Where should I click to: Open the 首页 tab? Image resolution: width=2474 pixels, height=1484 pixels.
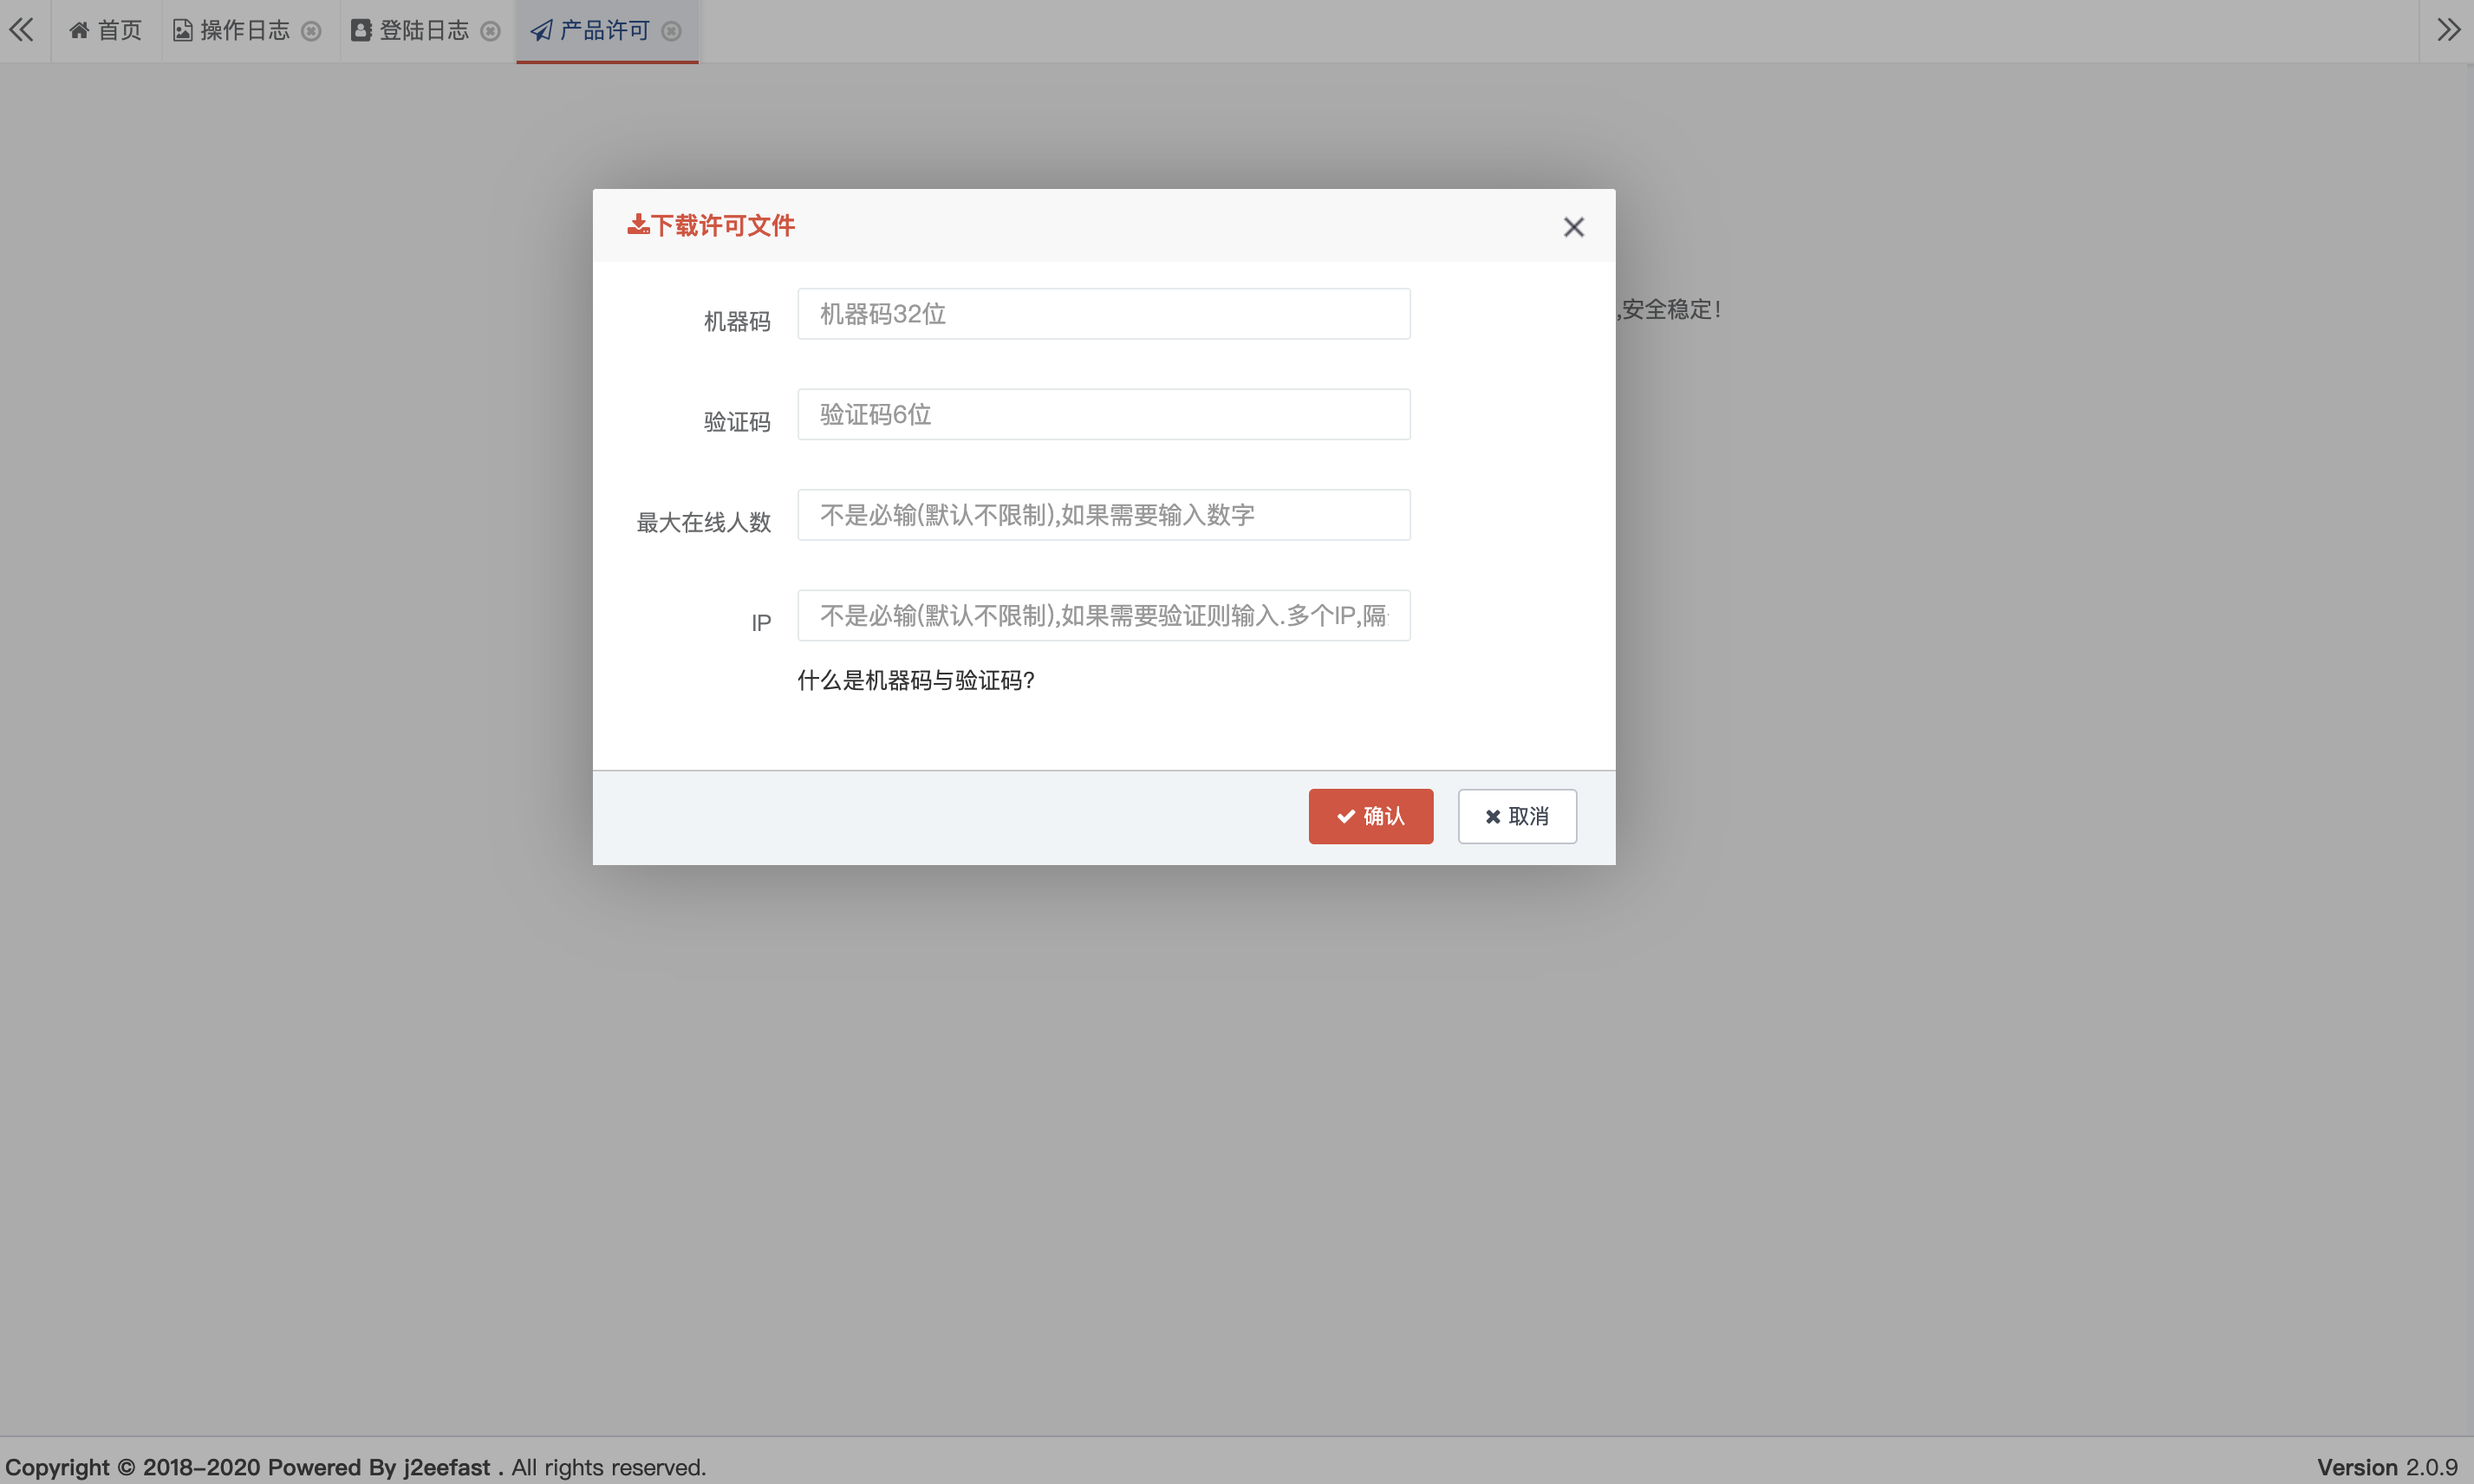119,31
